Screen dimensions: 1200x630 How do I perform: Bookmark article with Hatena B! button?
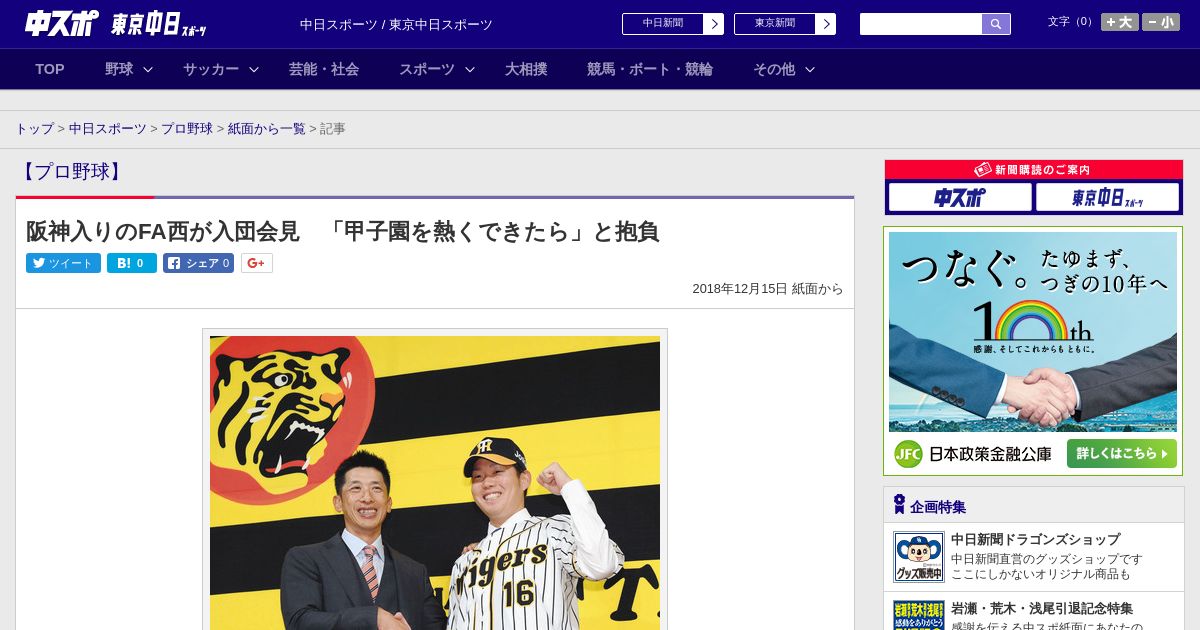click(x=132, y=263)
